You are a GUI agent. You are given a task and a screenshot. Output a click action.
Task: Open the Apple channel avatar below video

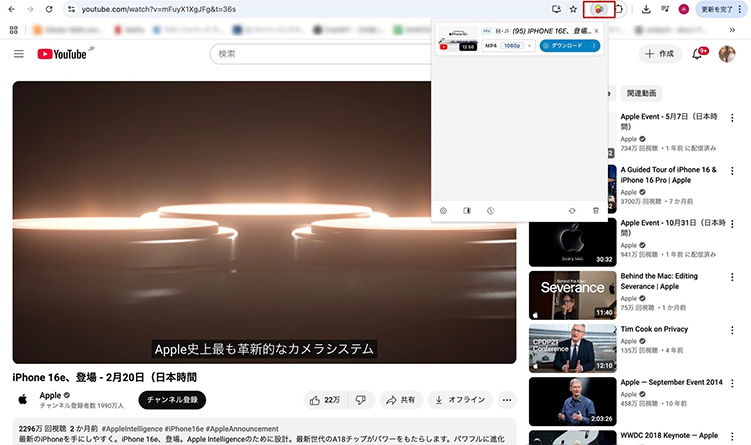(23, 399)
